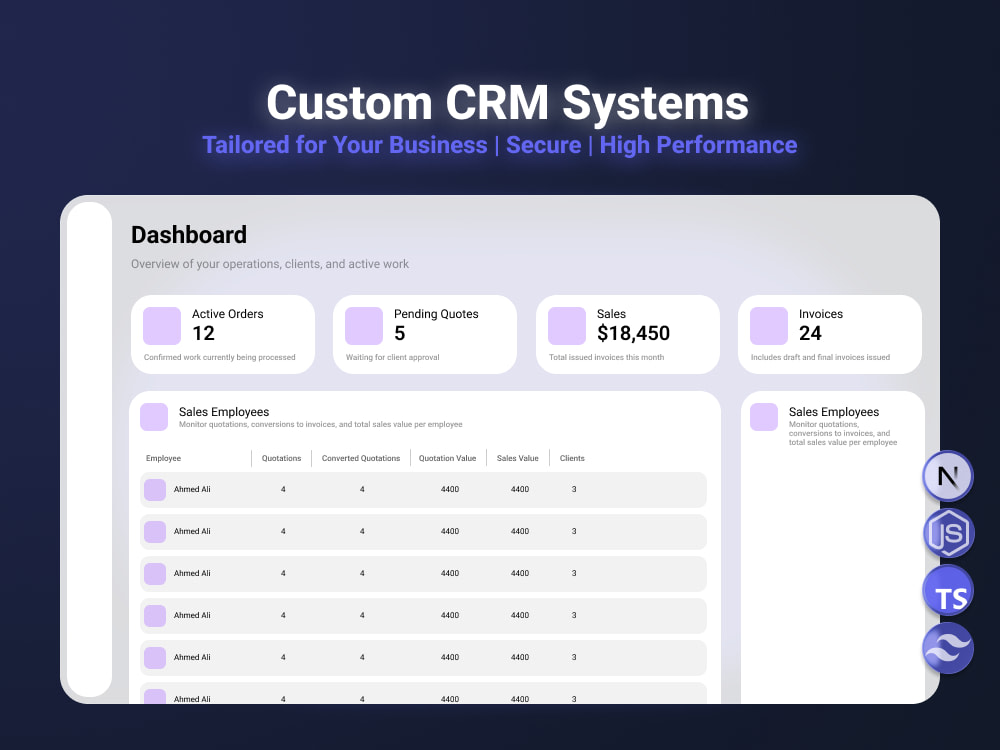The image size is (1000, 750).
Task: Sort by the Quotation Value column header
Action: [448, 458]
